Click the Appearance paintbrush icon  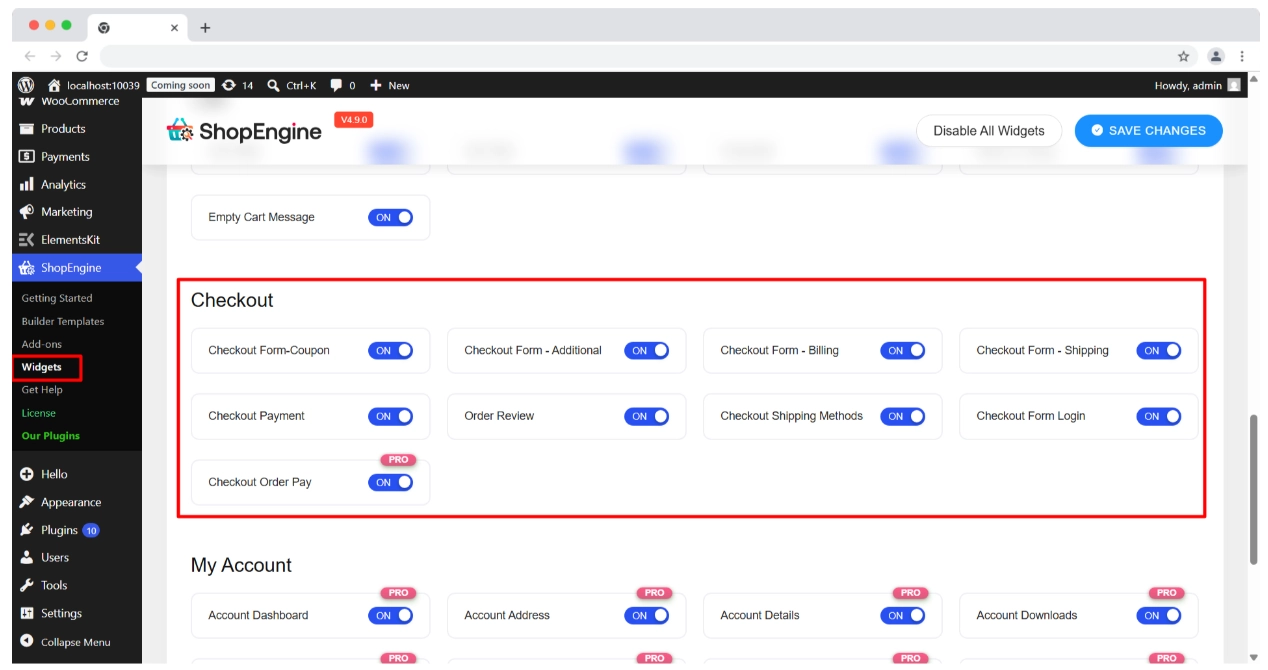click(x=27, y=502)
